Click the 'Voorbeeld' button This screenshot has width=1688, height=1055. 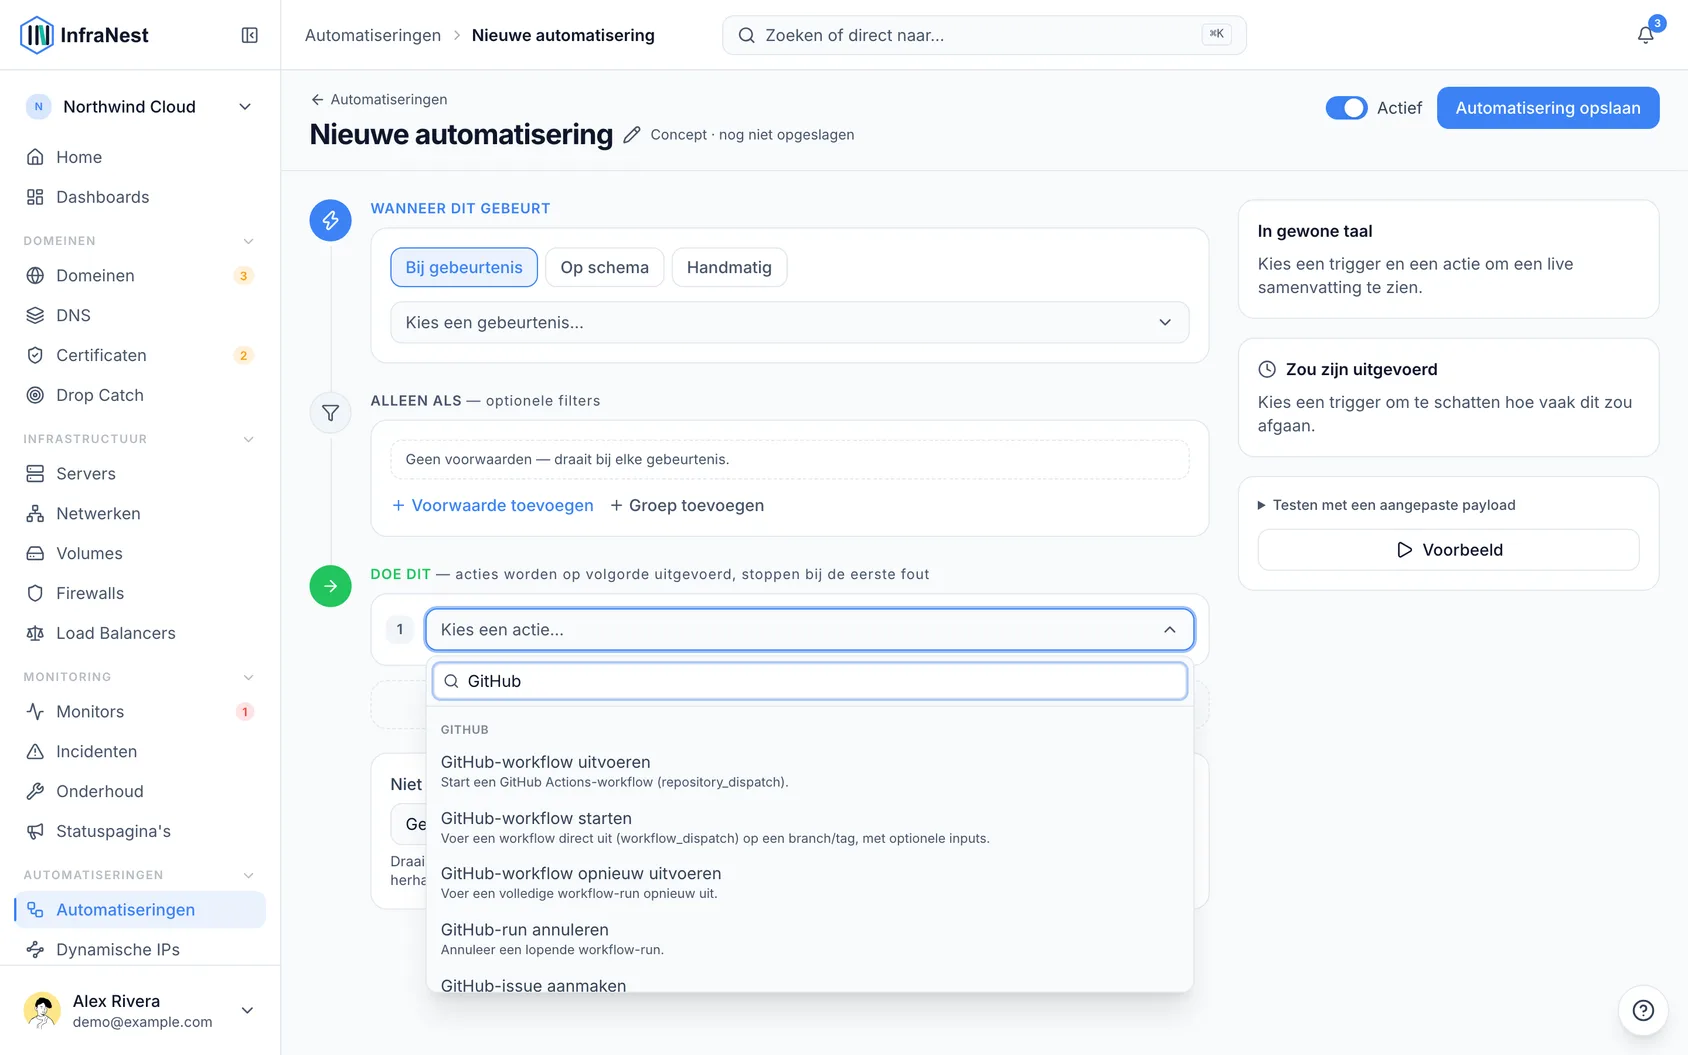[1448, 550]
